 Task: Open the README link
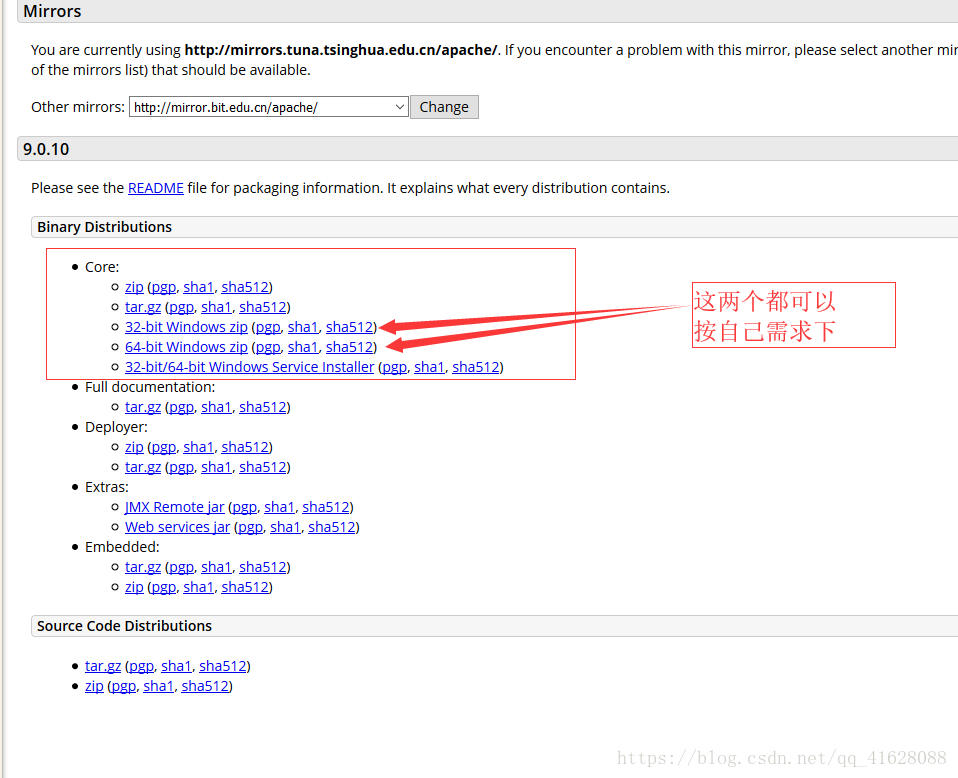coord(156,188)
